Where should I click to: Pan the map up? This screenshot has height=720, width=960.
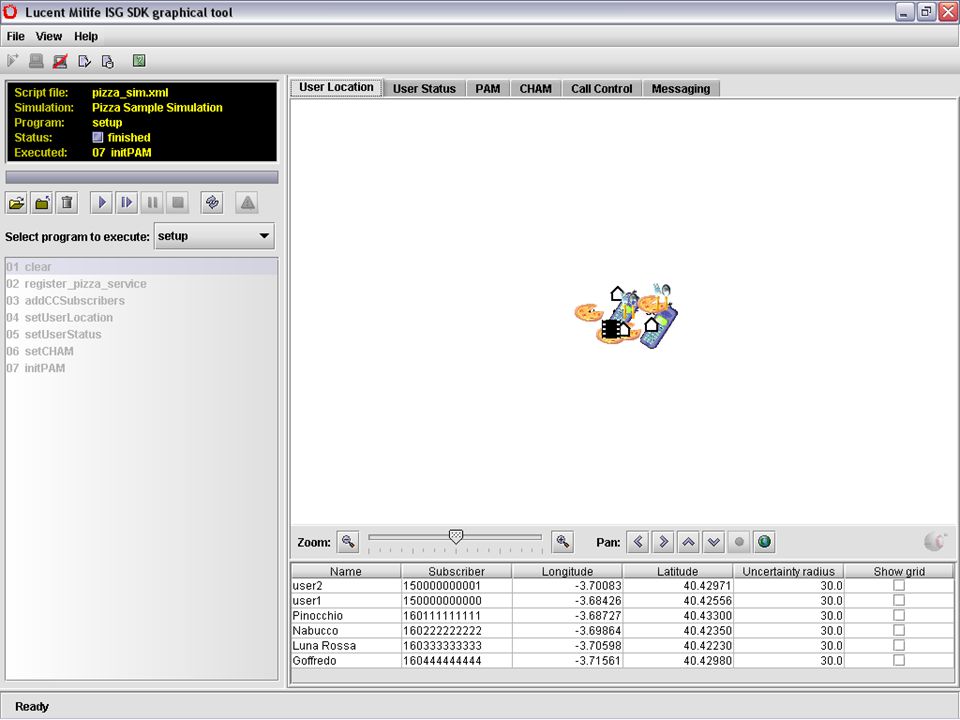[x=688, y=542]
